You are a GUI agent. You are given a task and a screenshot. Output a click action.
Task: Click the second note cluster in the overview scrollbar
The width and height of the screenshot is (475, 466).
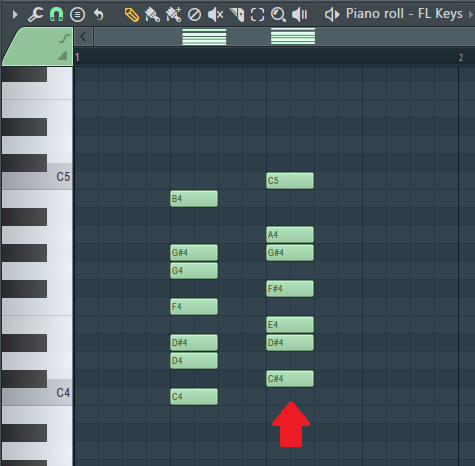(293, 36)
